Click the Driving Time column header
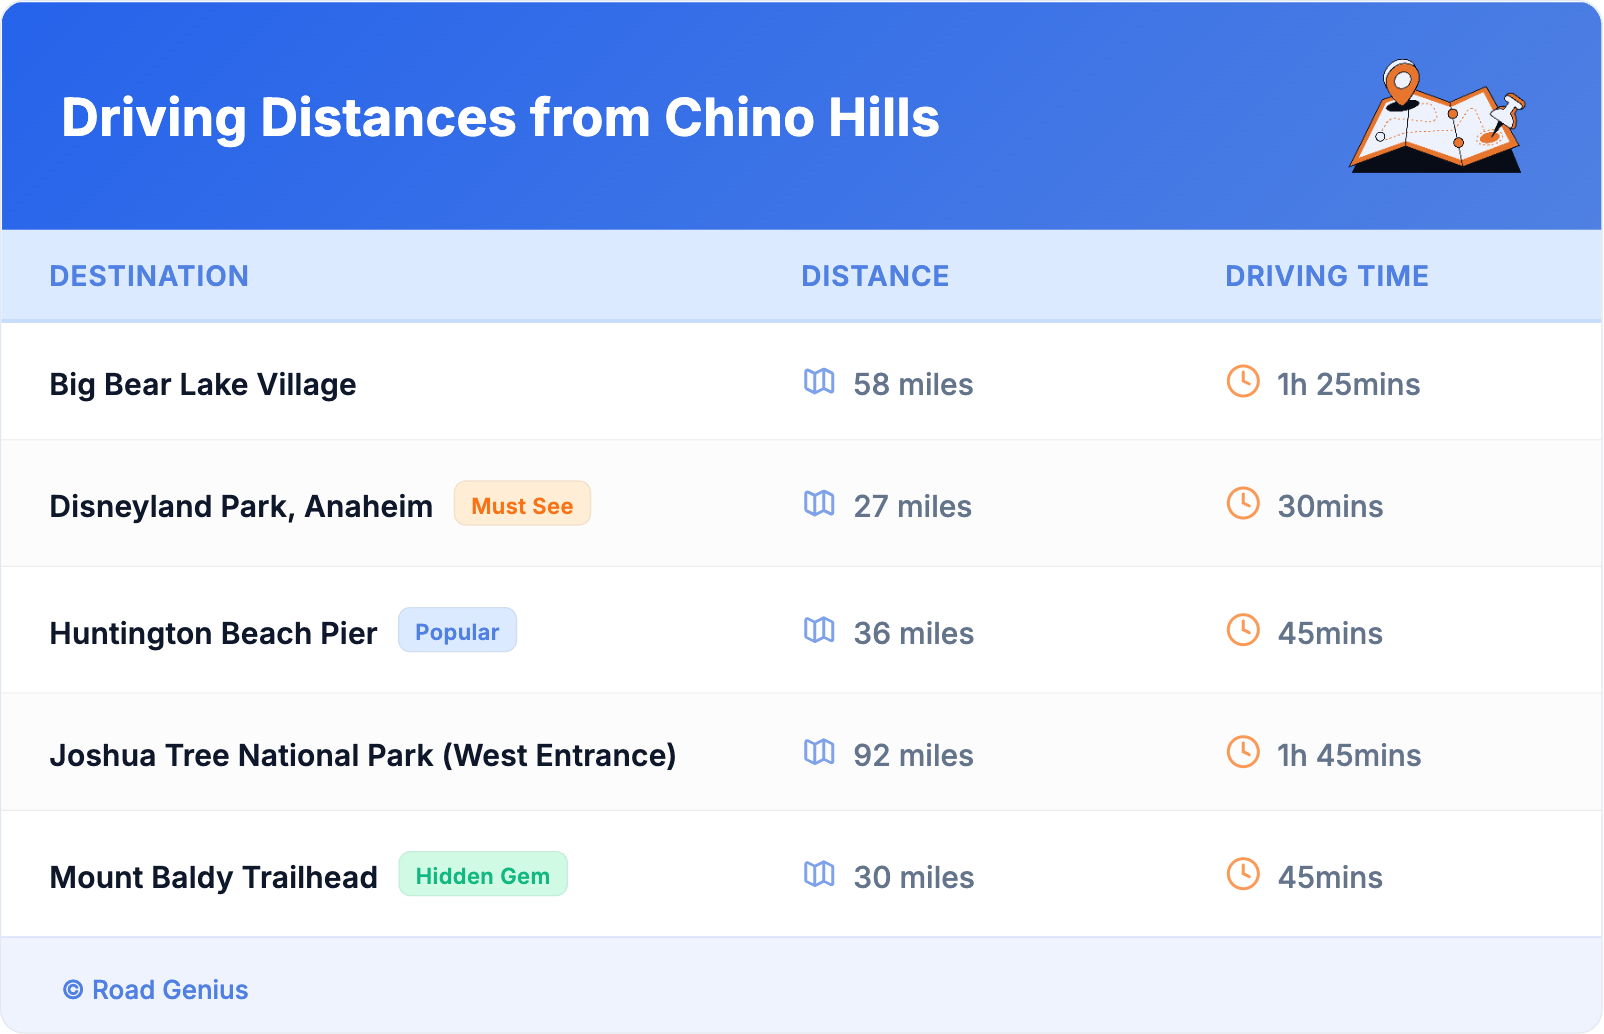 (1327, 276)
